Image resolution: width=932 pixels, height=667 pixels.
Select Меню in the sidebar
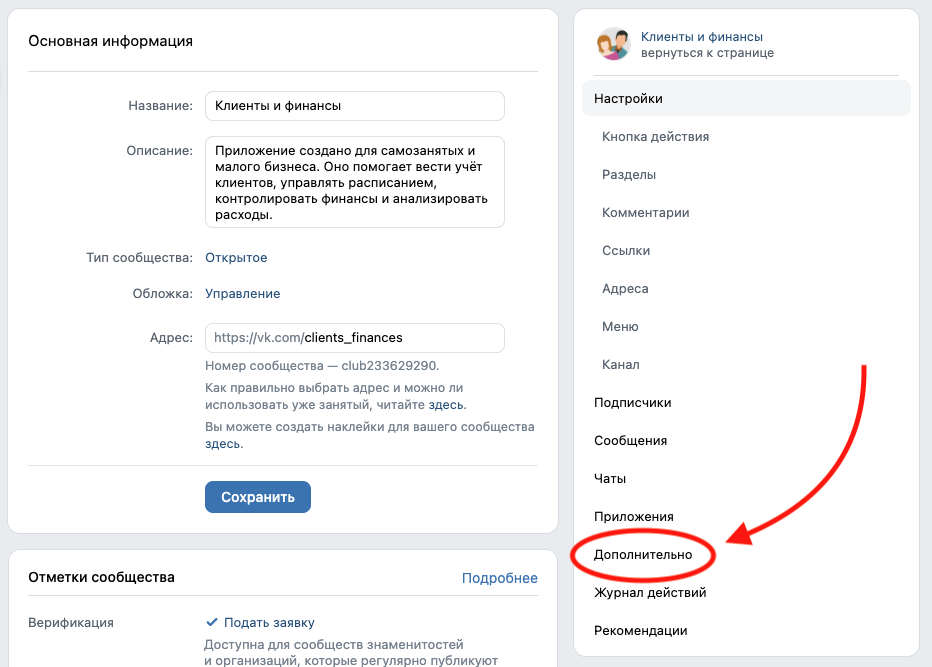(621, 326)
